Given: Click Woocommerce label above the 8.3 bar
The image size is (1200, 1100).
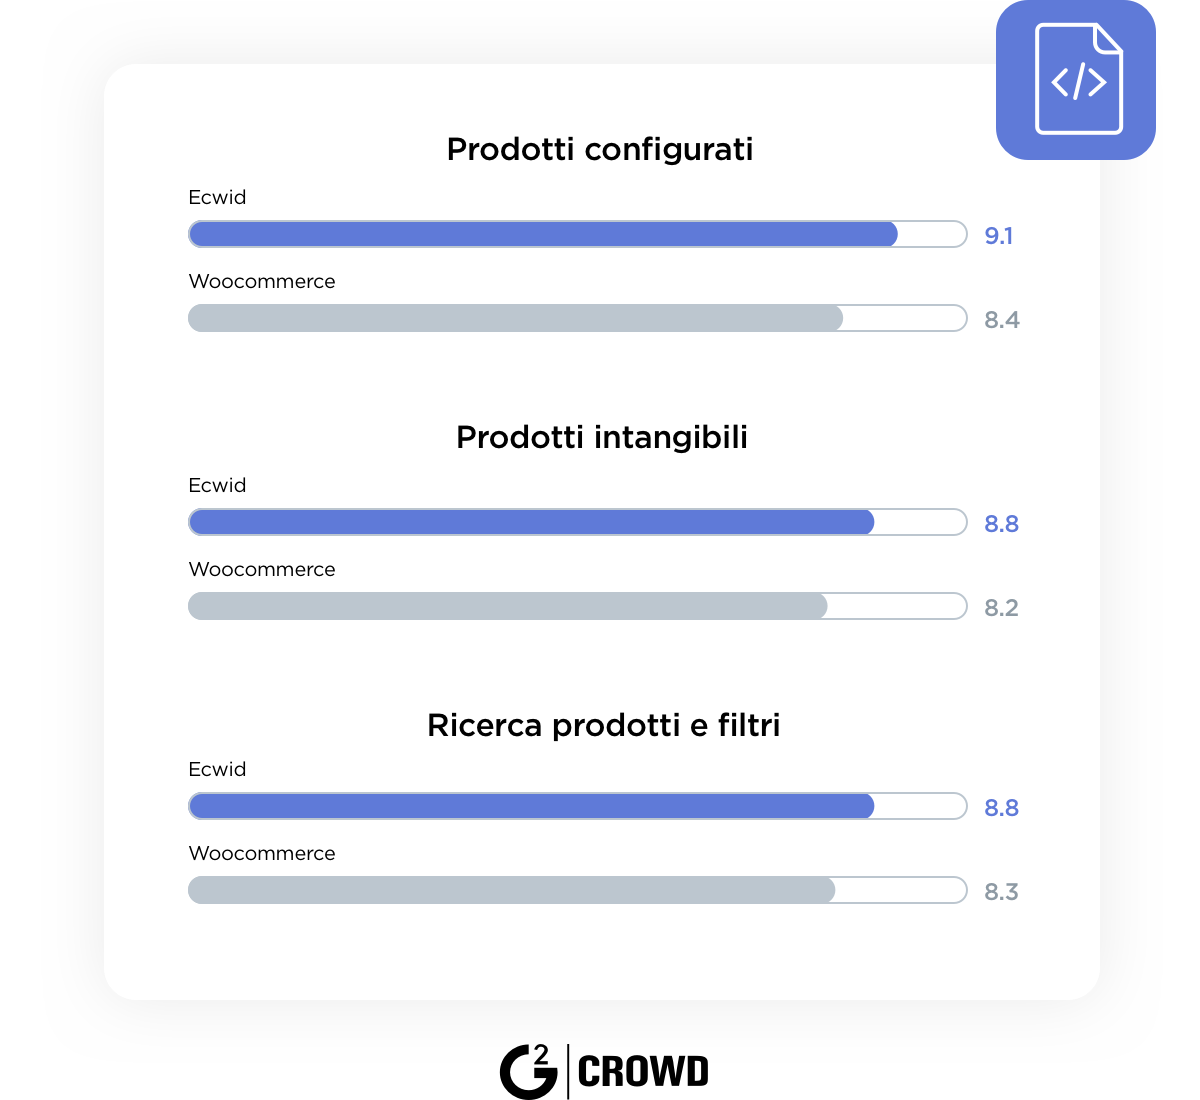Looking at the screenshot, I should 262,853.
